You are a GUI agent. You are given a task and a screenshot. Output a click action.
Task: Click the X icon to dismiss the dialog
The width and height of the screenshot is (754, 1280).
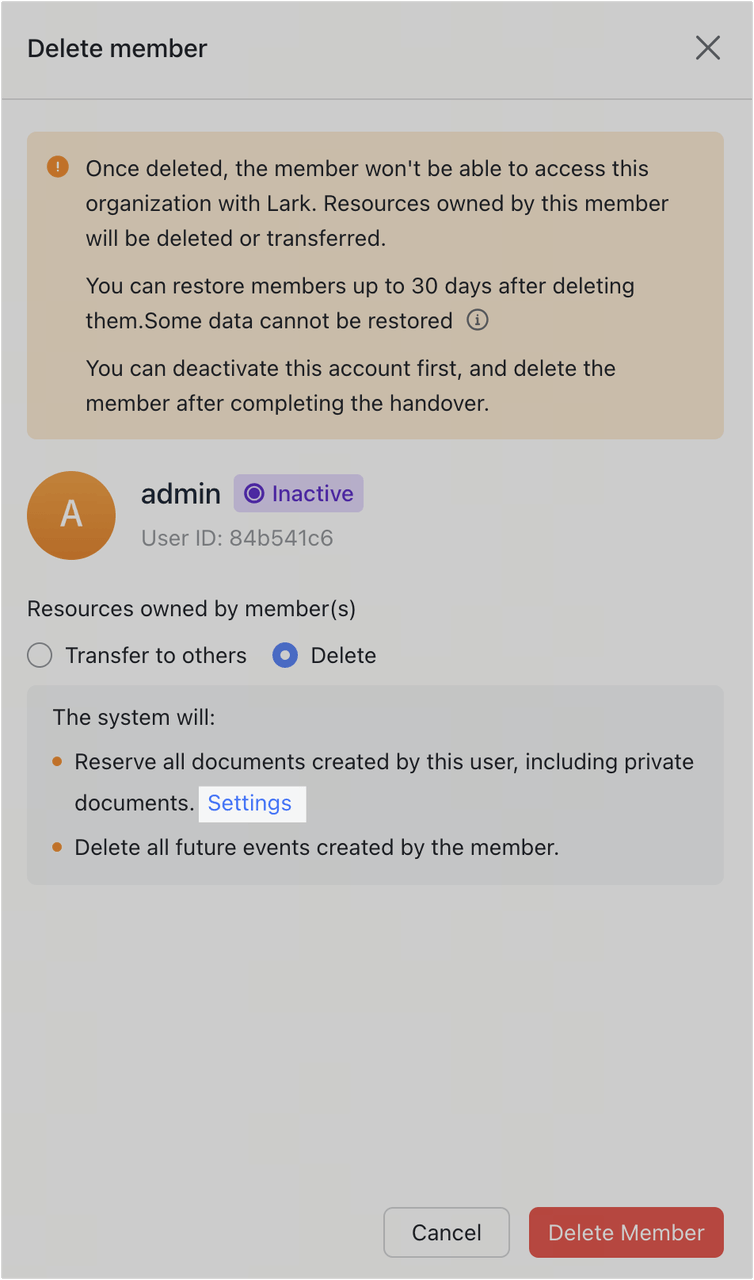708,47
